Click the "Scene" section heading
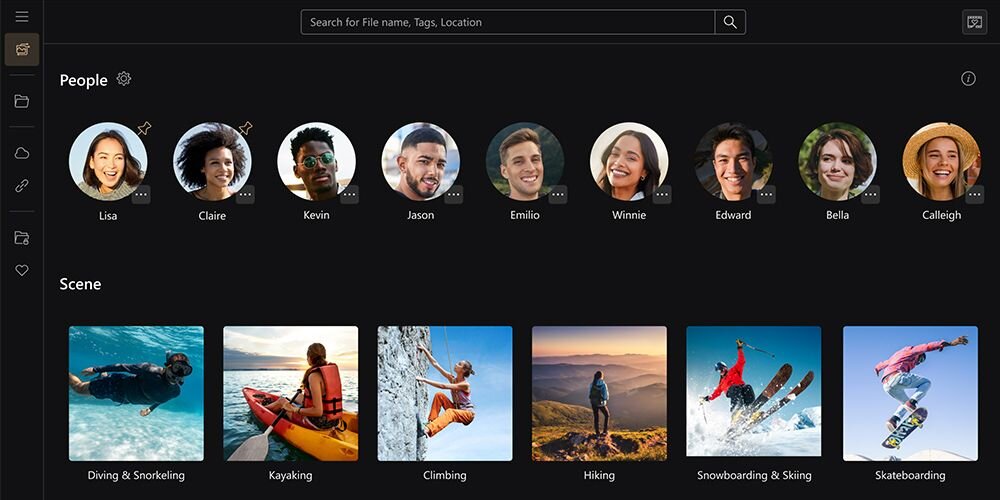Viewport: 1000px width, 500px height. pos(80,284)
